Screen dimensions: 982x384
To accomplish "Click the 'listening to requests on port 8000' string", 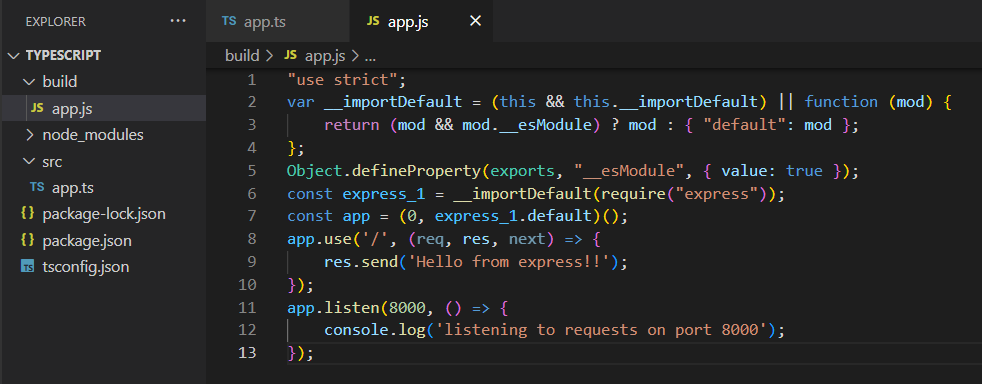I will (601, 330).
